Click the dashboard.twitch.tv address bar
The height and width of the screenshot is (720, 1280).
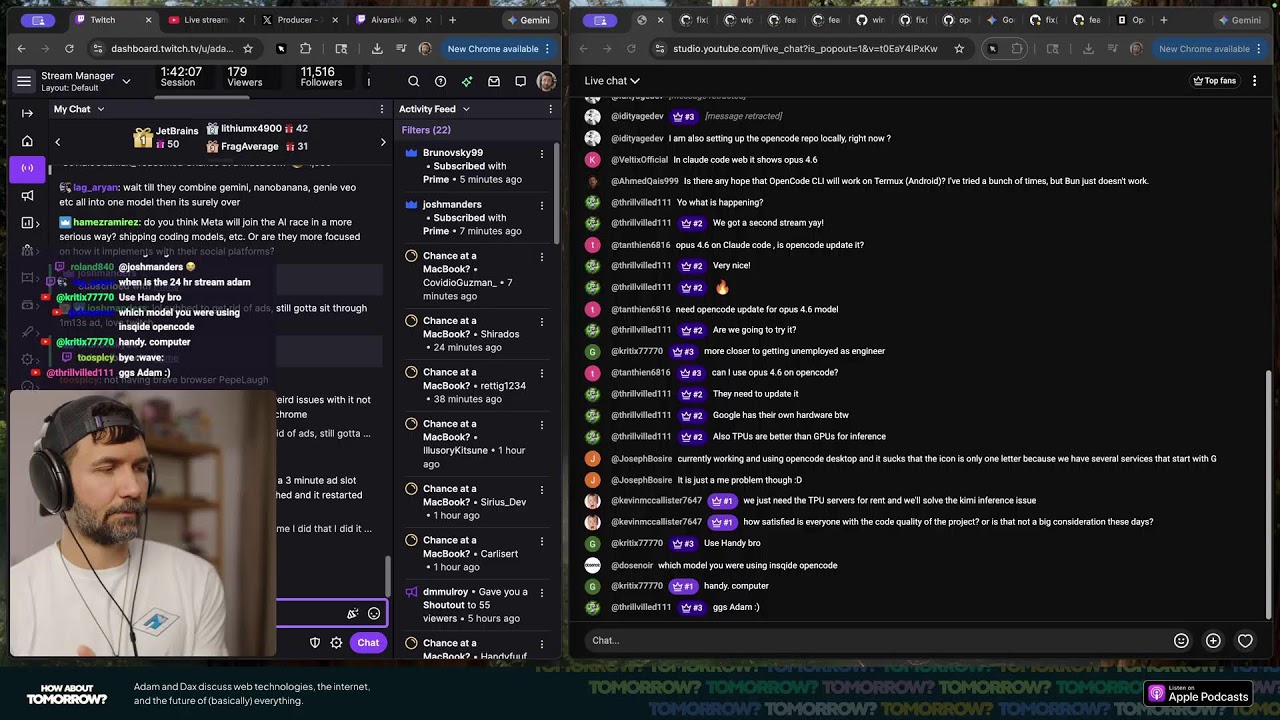pos(172,49)
